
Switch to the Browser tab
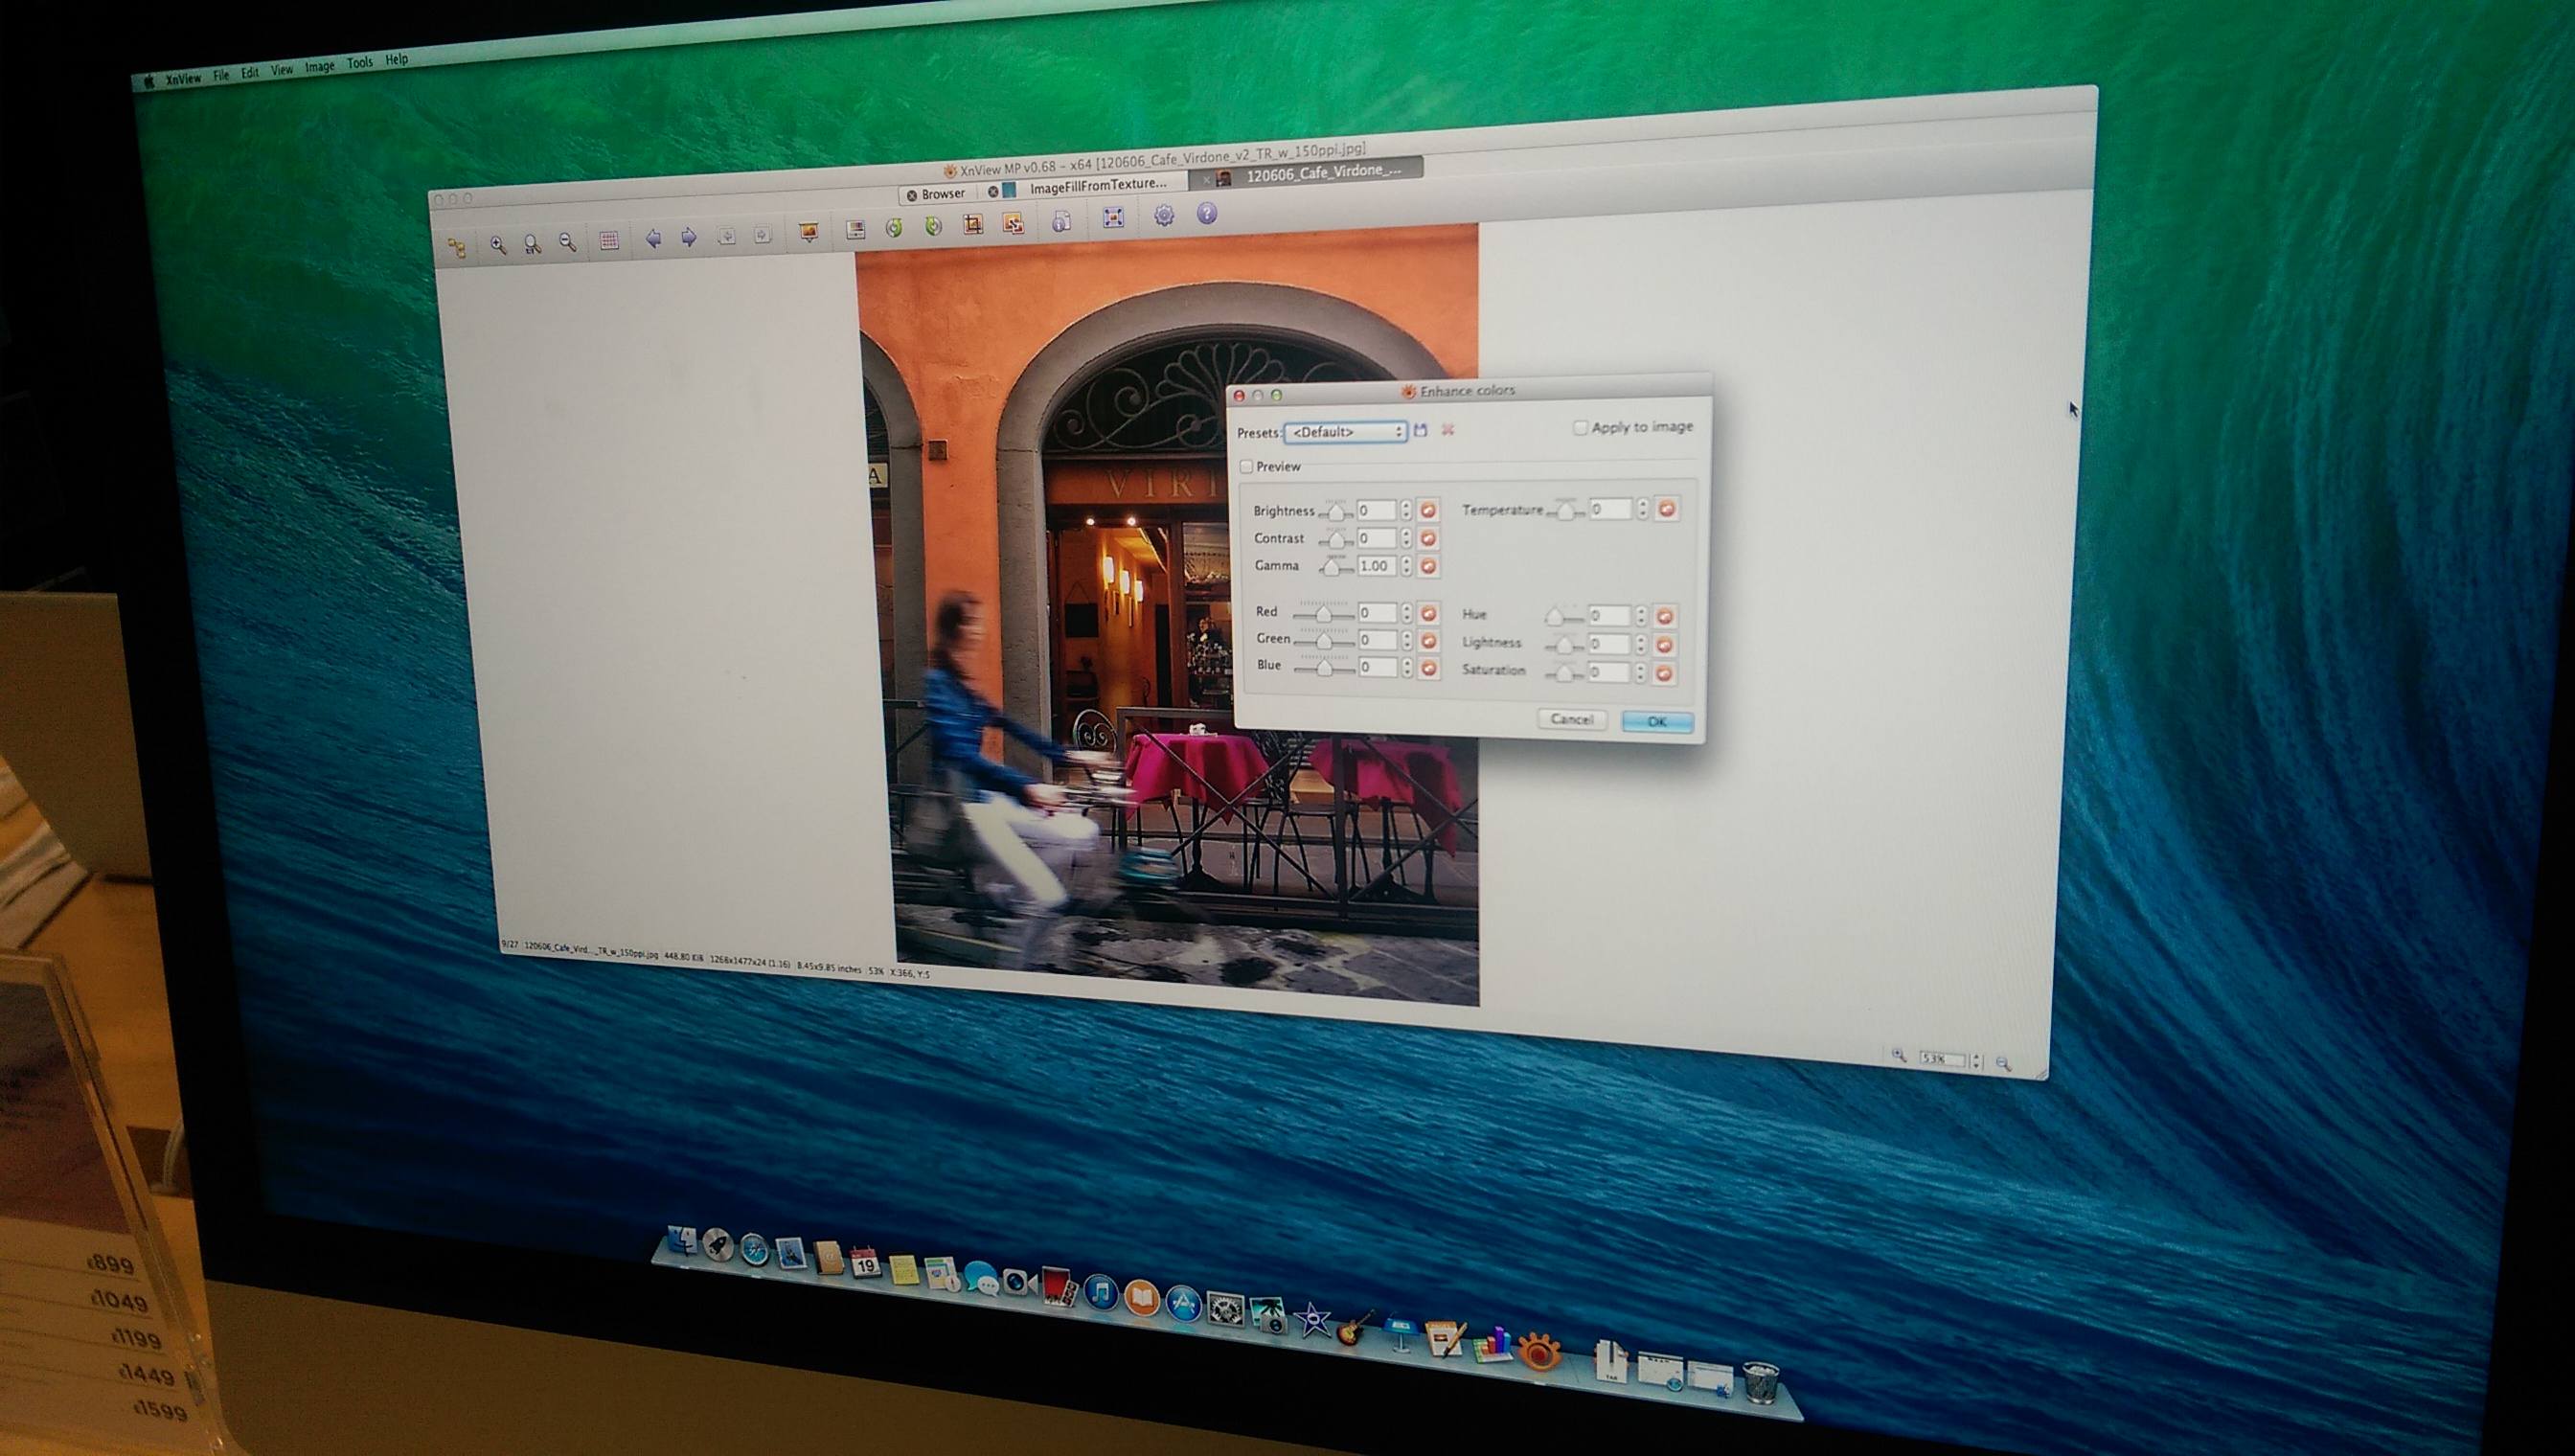pyautogui.click(x=942, y=194)
